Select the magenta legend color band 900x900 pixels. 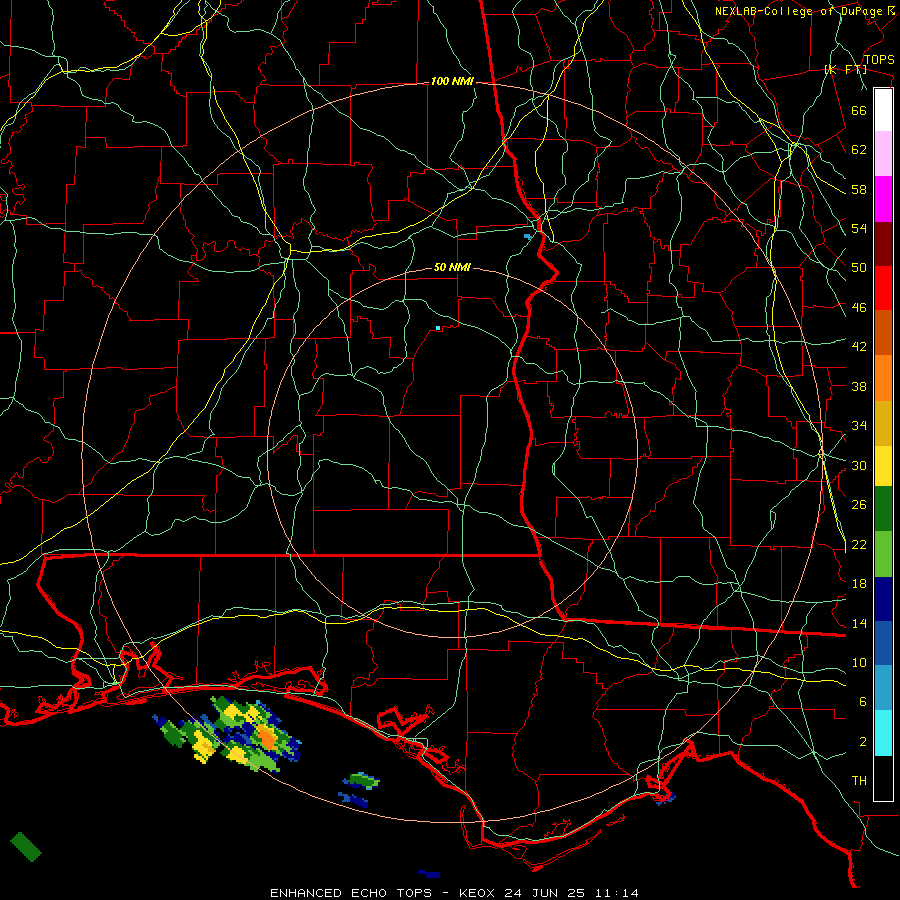pos(883,199)
